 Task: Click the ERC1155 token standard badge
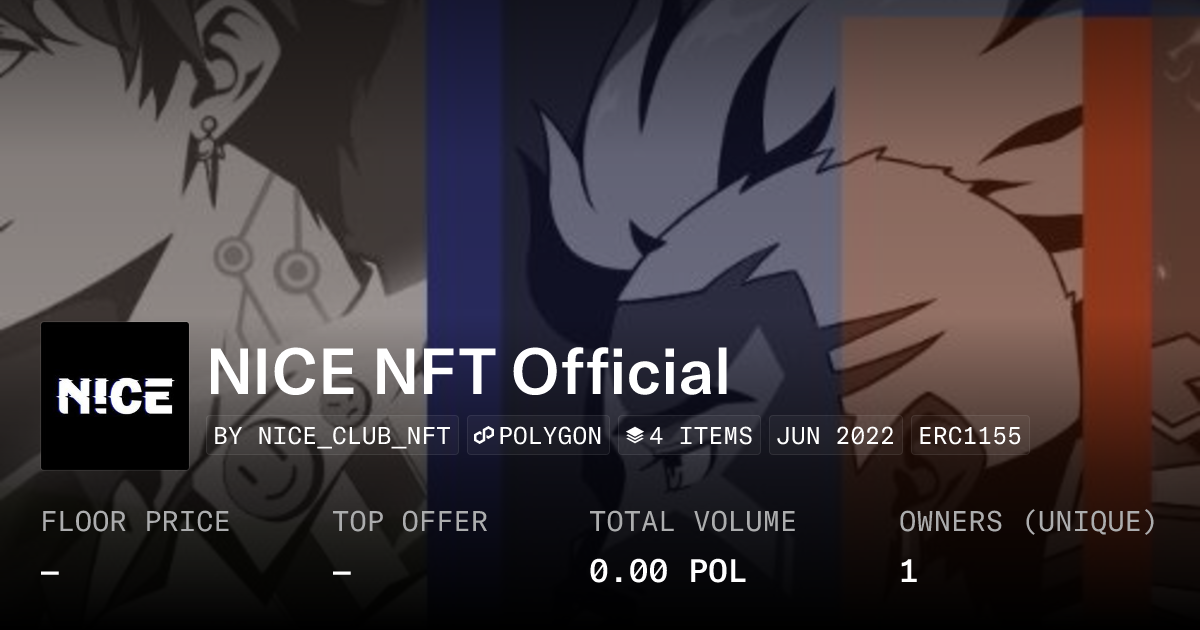970,436
